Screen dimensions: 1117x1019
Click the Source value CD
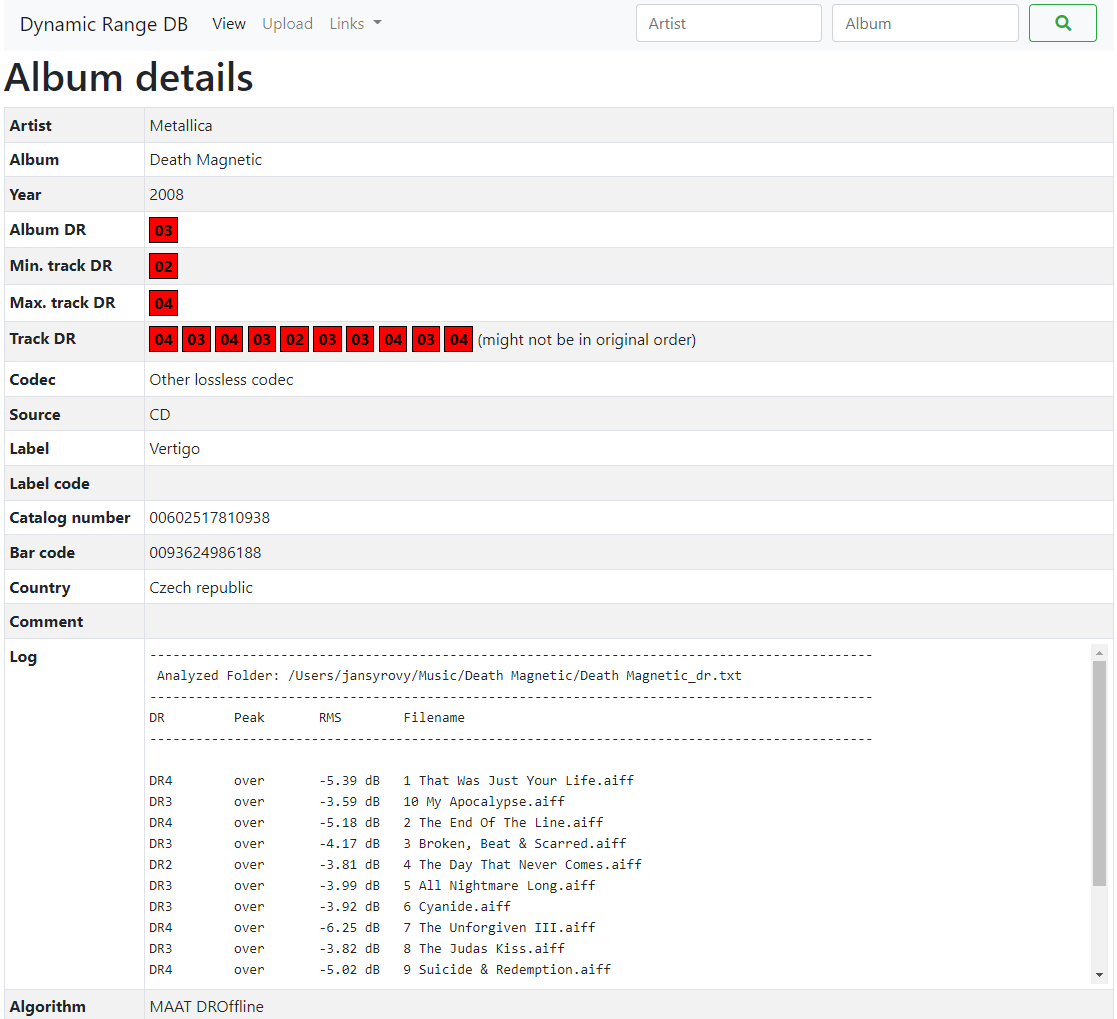click(160, 415)
